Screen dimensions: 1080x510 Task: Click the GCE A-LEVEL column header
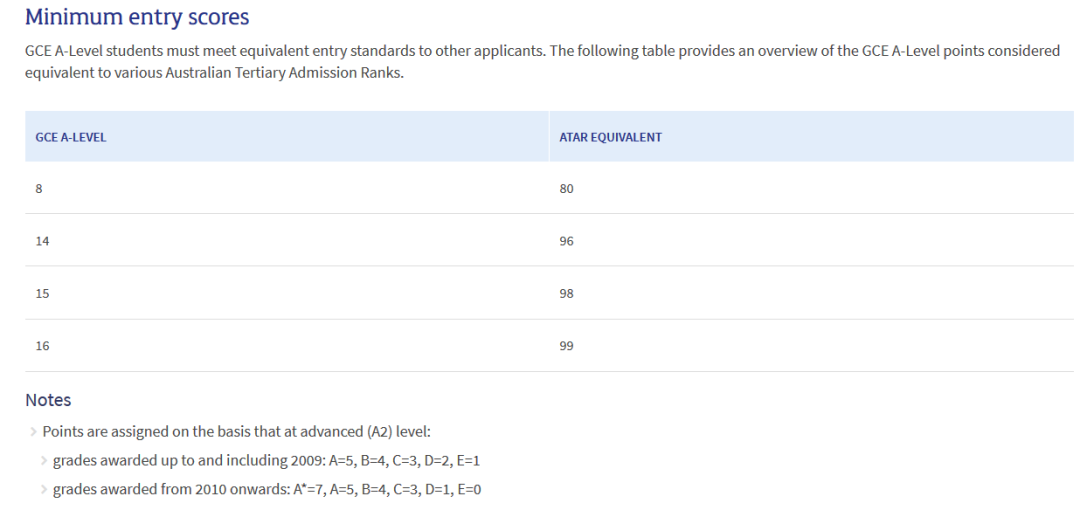coord(70,137)
